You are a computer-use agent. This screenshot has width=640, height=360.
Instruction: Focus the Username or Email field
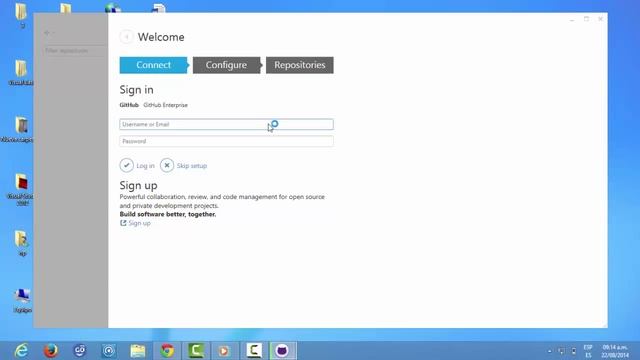click(226, 124)
